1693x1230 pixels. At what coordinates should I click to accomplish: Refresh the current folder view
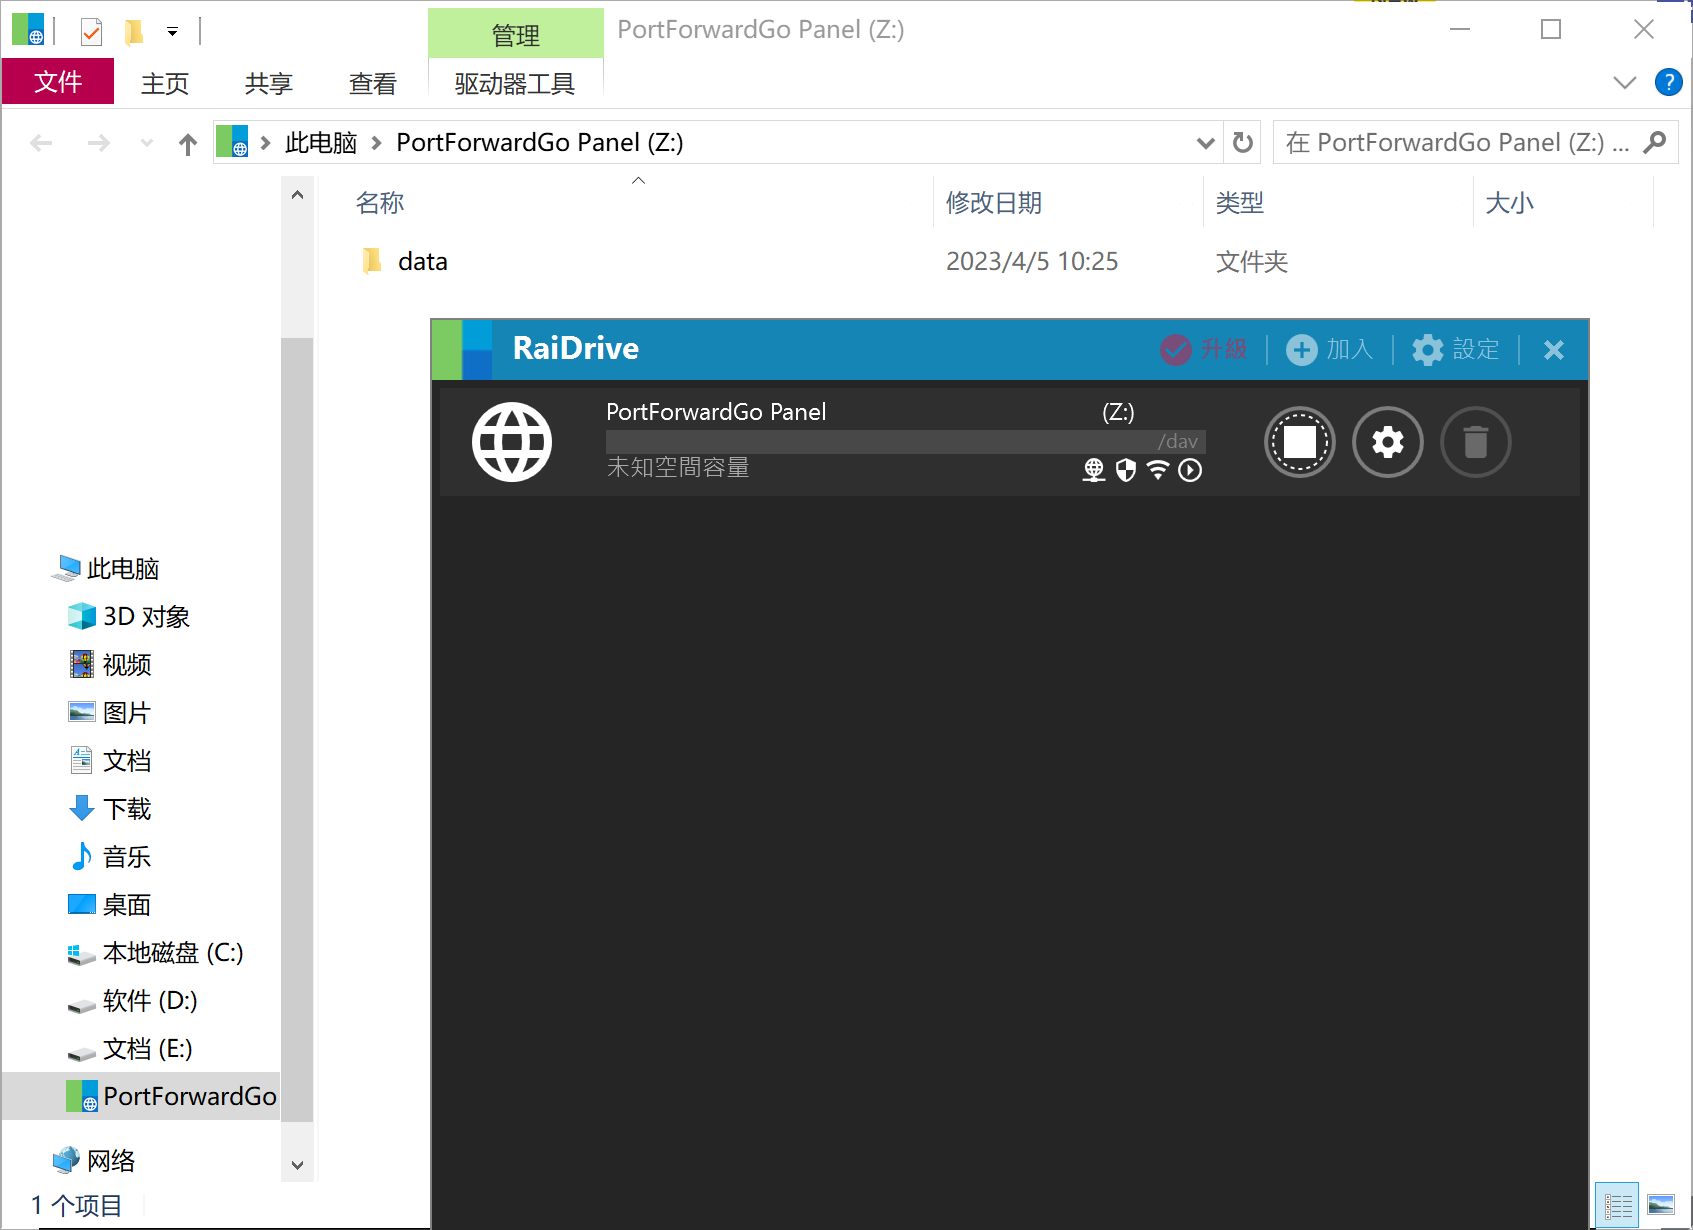click(1243, 143)
